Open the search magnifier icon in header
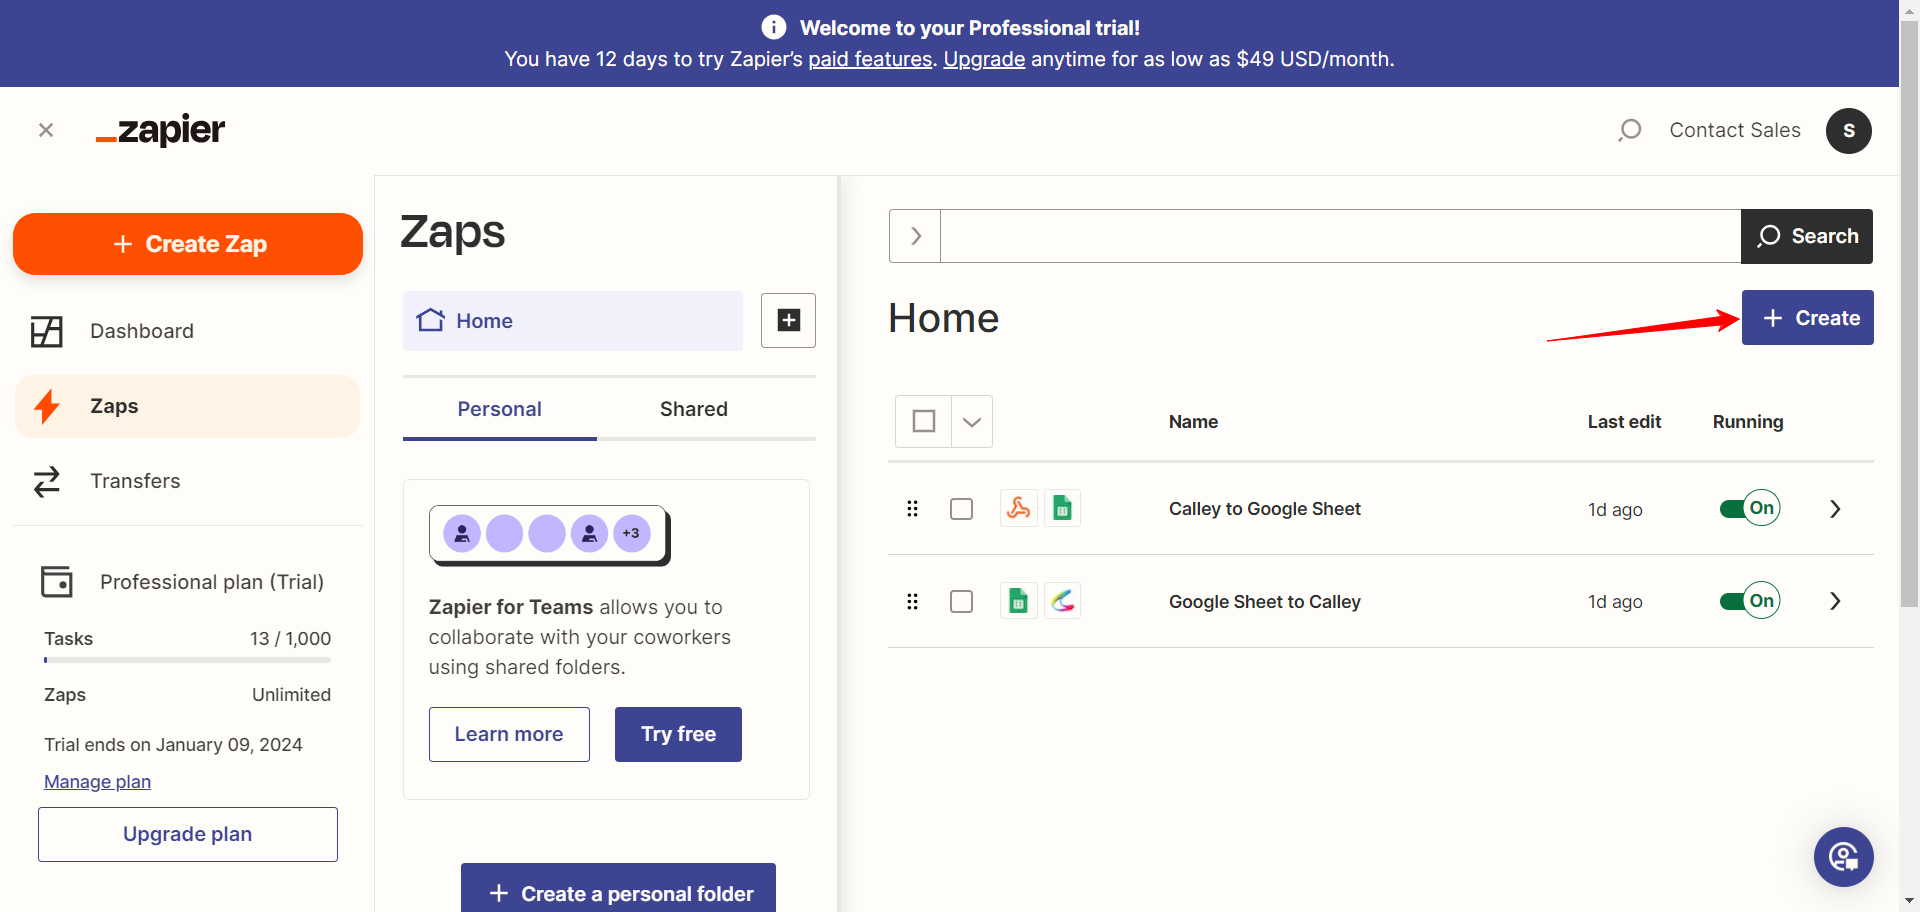 coord(1630,130)
